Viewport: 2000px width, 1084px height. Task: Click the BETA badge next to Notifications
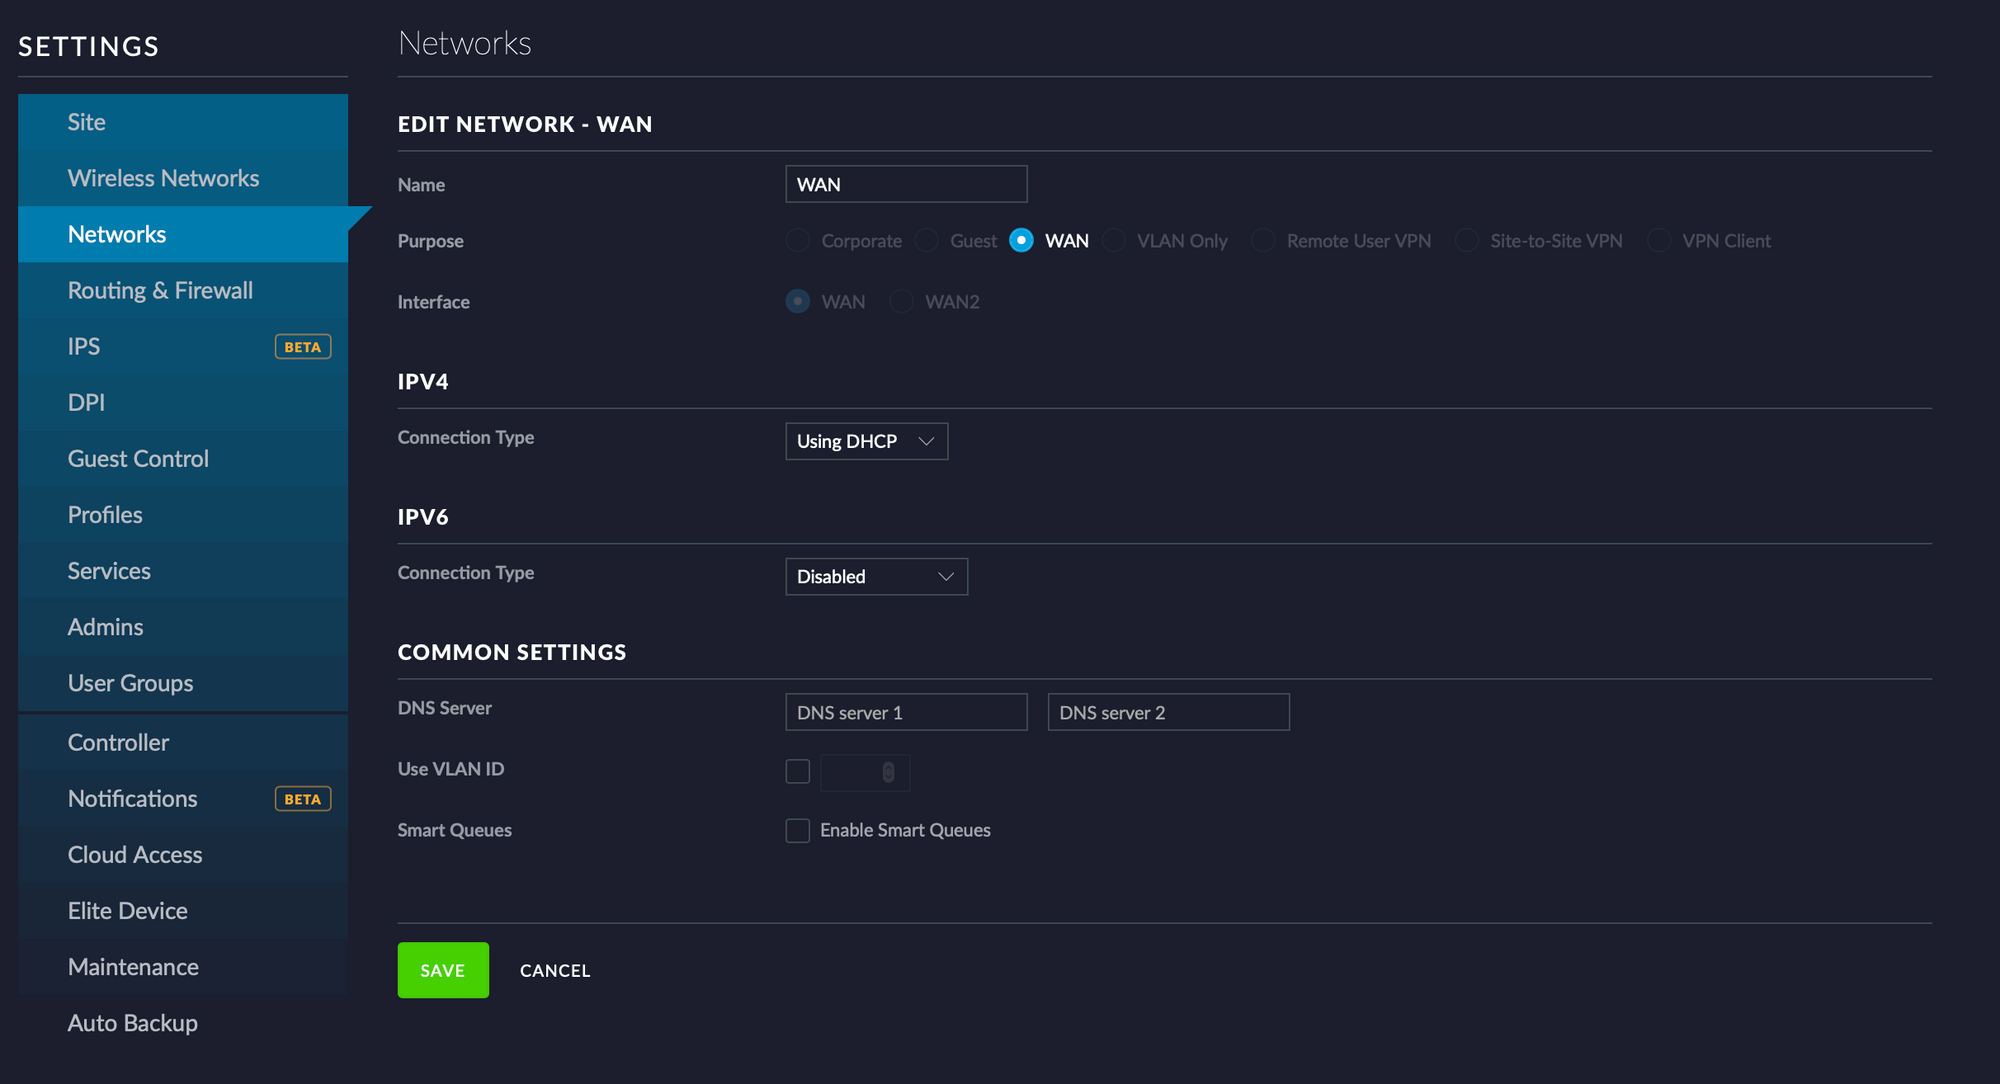point(303,799)
